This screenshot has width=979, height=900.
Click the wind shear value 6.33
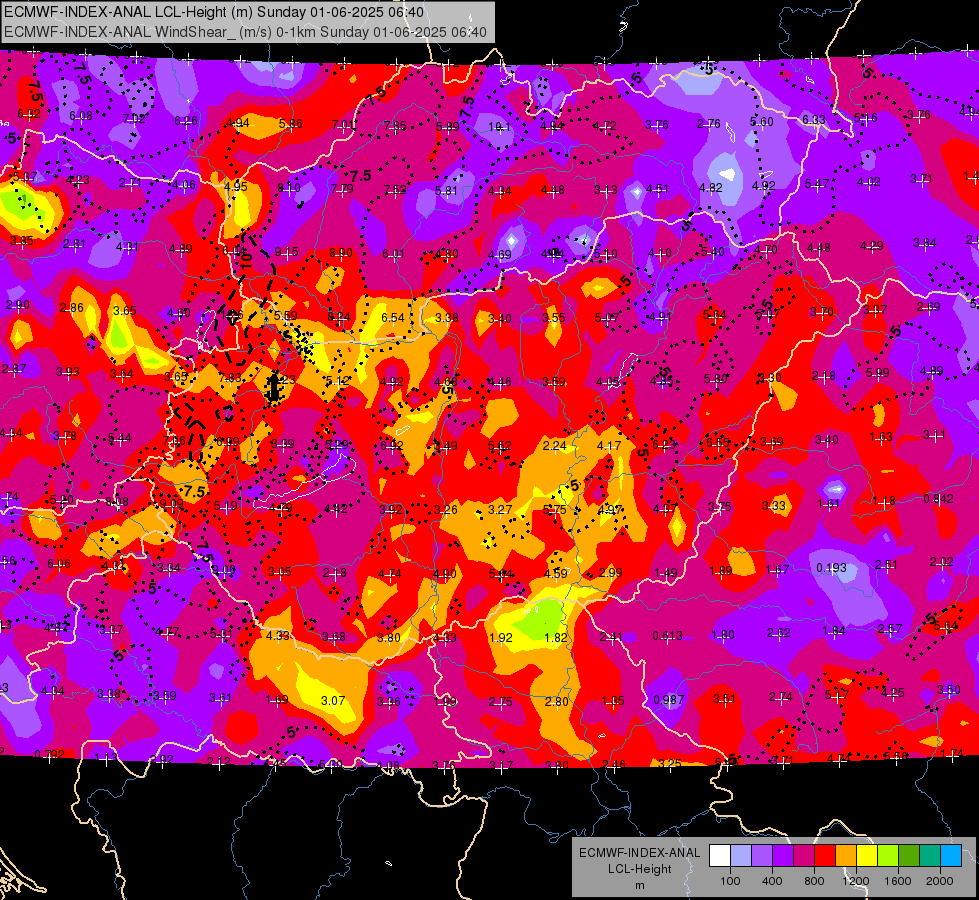(814, 120)
